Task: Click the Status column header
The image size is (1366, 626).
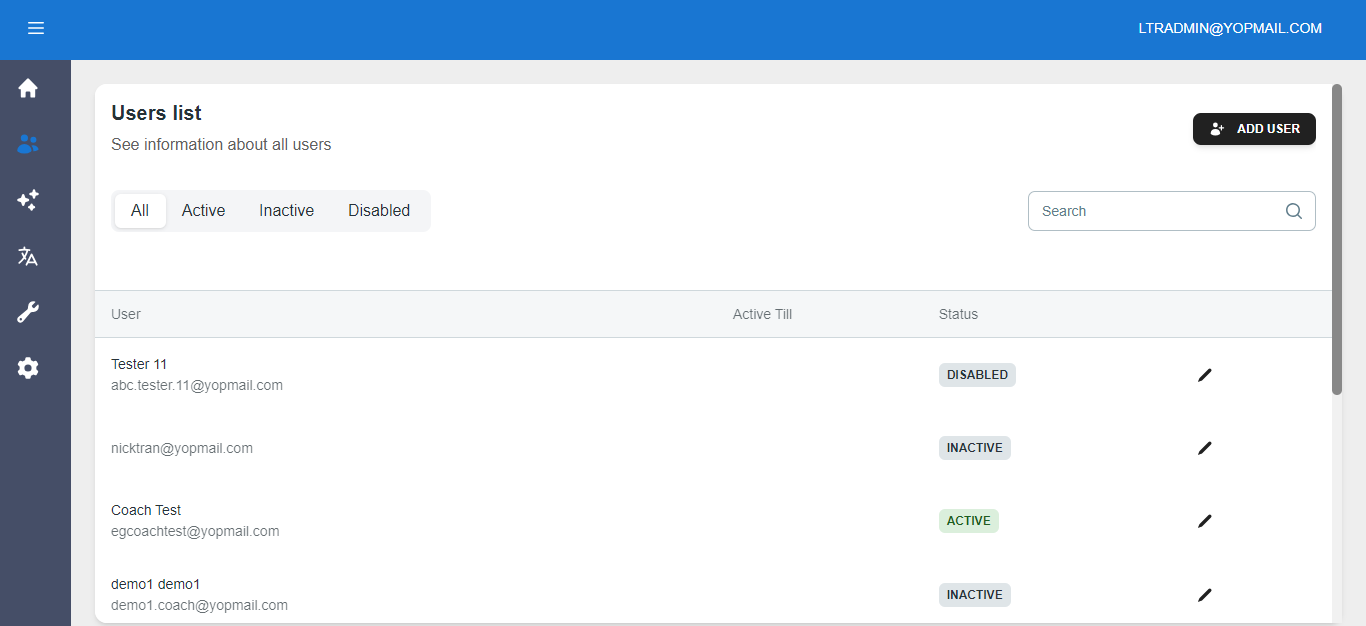Action: pos(958,314)
